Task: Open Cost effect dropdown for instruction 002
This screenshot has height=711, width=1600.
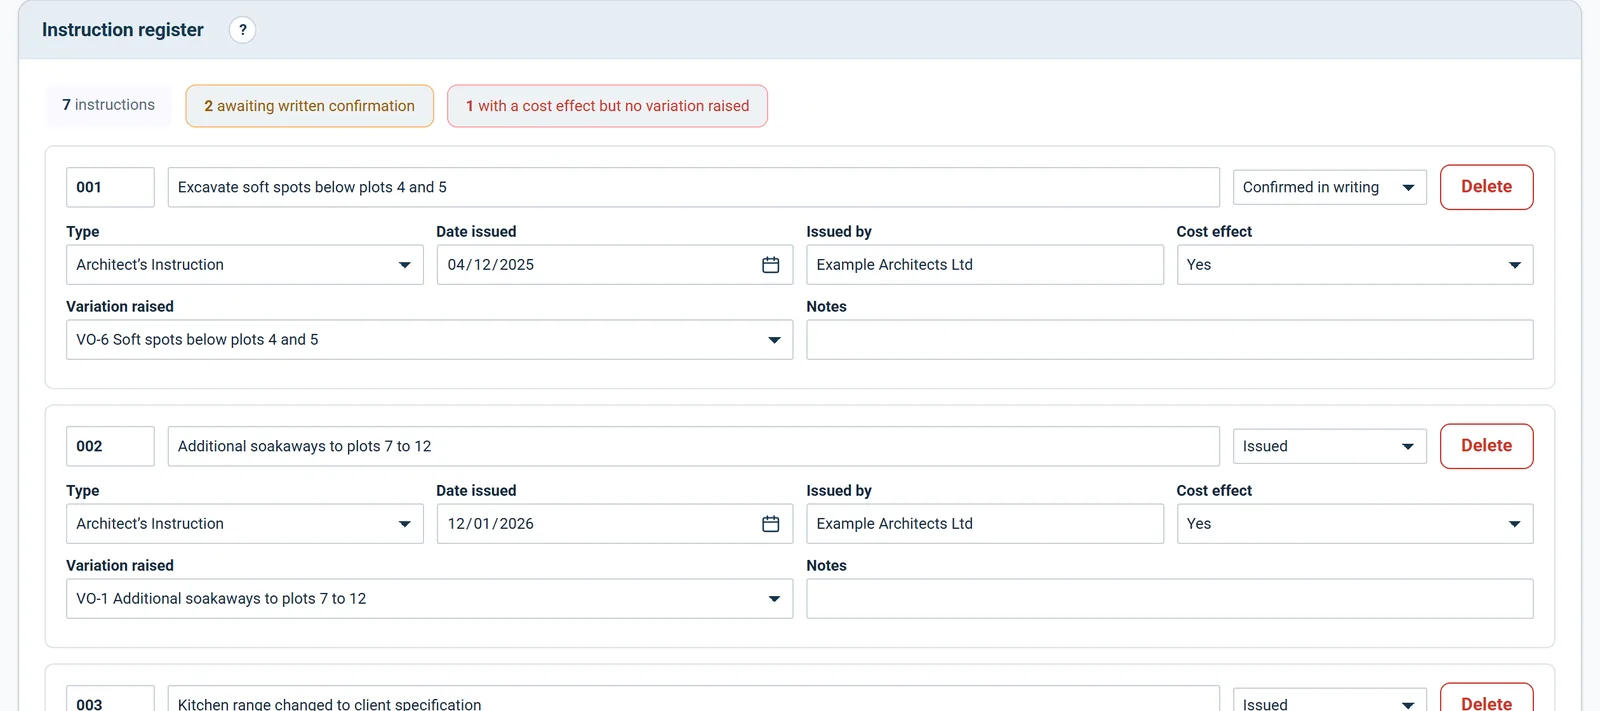Action: coord(1355,524)
